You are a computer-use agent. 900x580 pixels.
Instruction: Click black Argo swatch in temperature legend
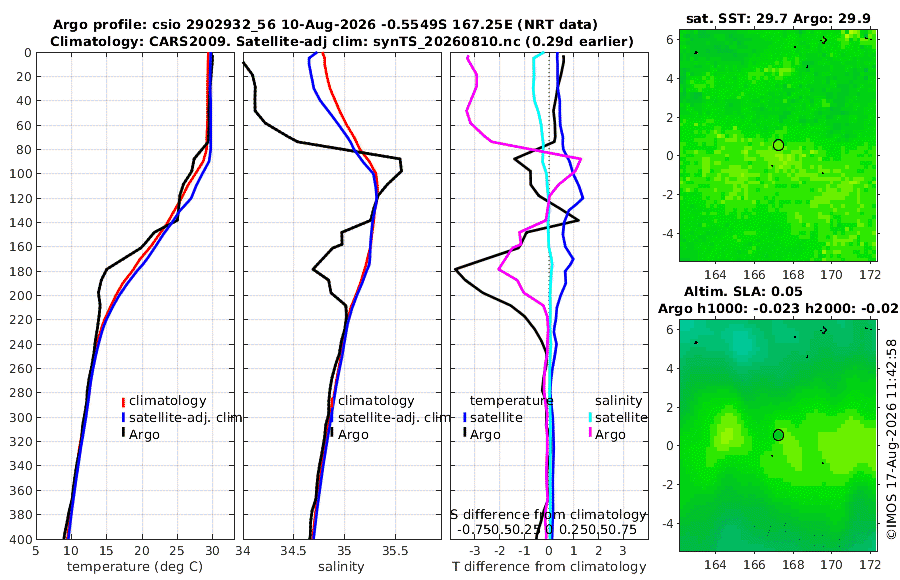click(123, 434)
